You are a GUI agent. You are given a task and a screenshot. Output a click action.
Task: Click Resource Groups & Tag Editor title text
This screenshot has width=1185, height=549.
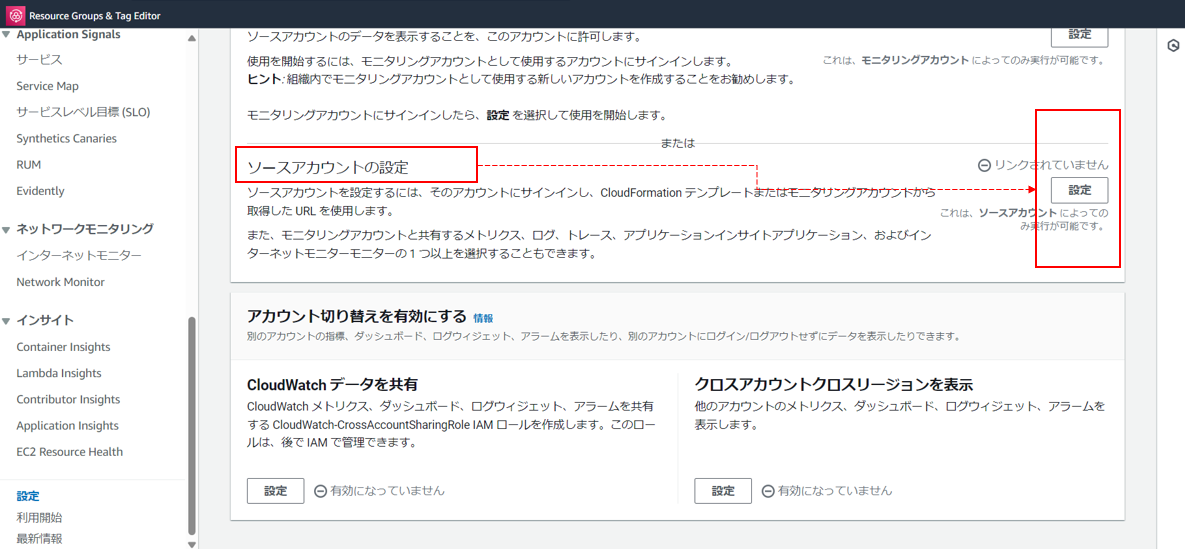point(94,15)
